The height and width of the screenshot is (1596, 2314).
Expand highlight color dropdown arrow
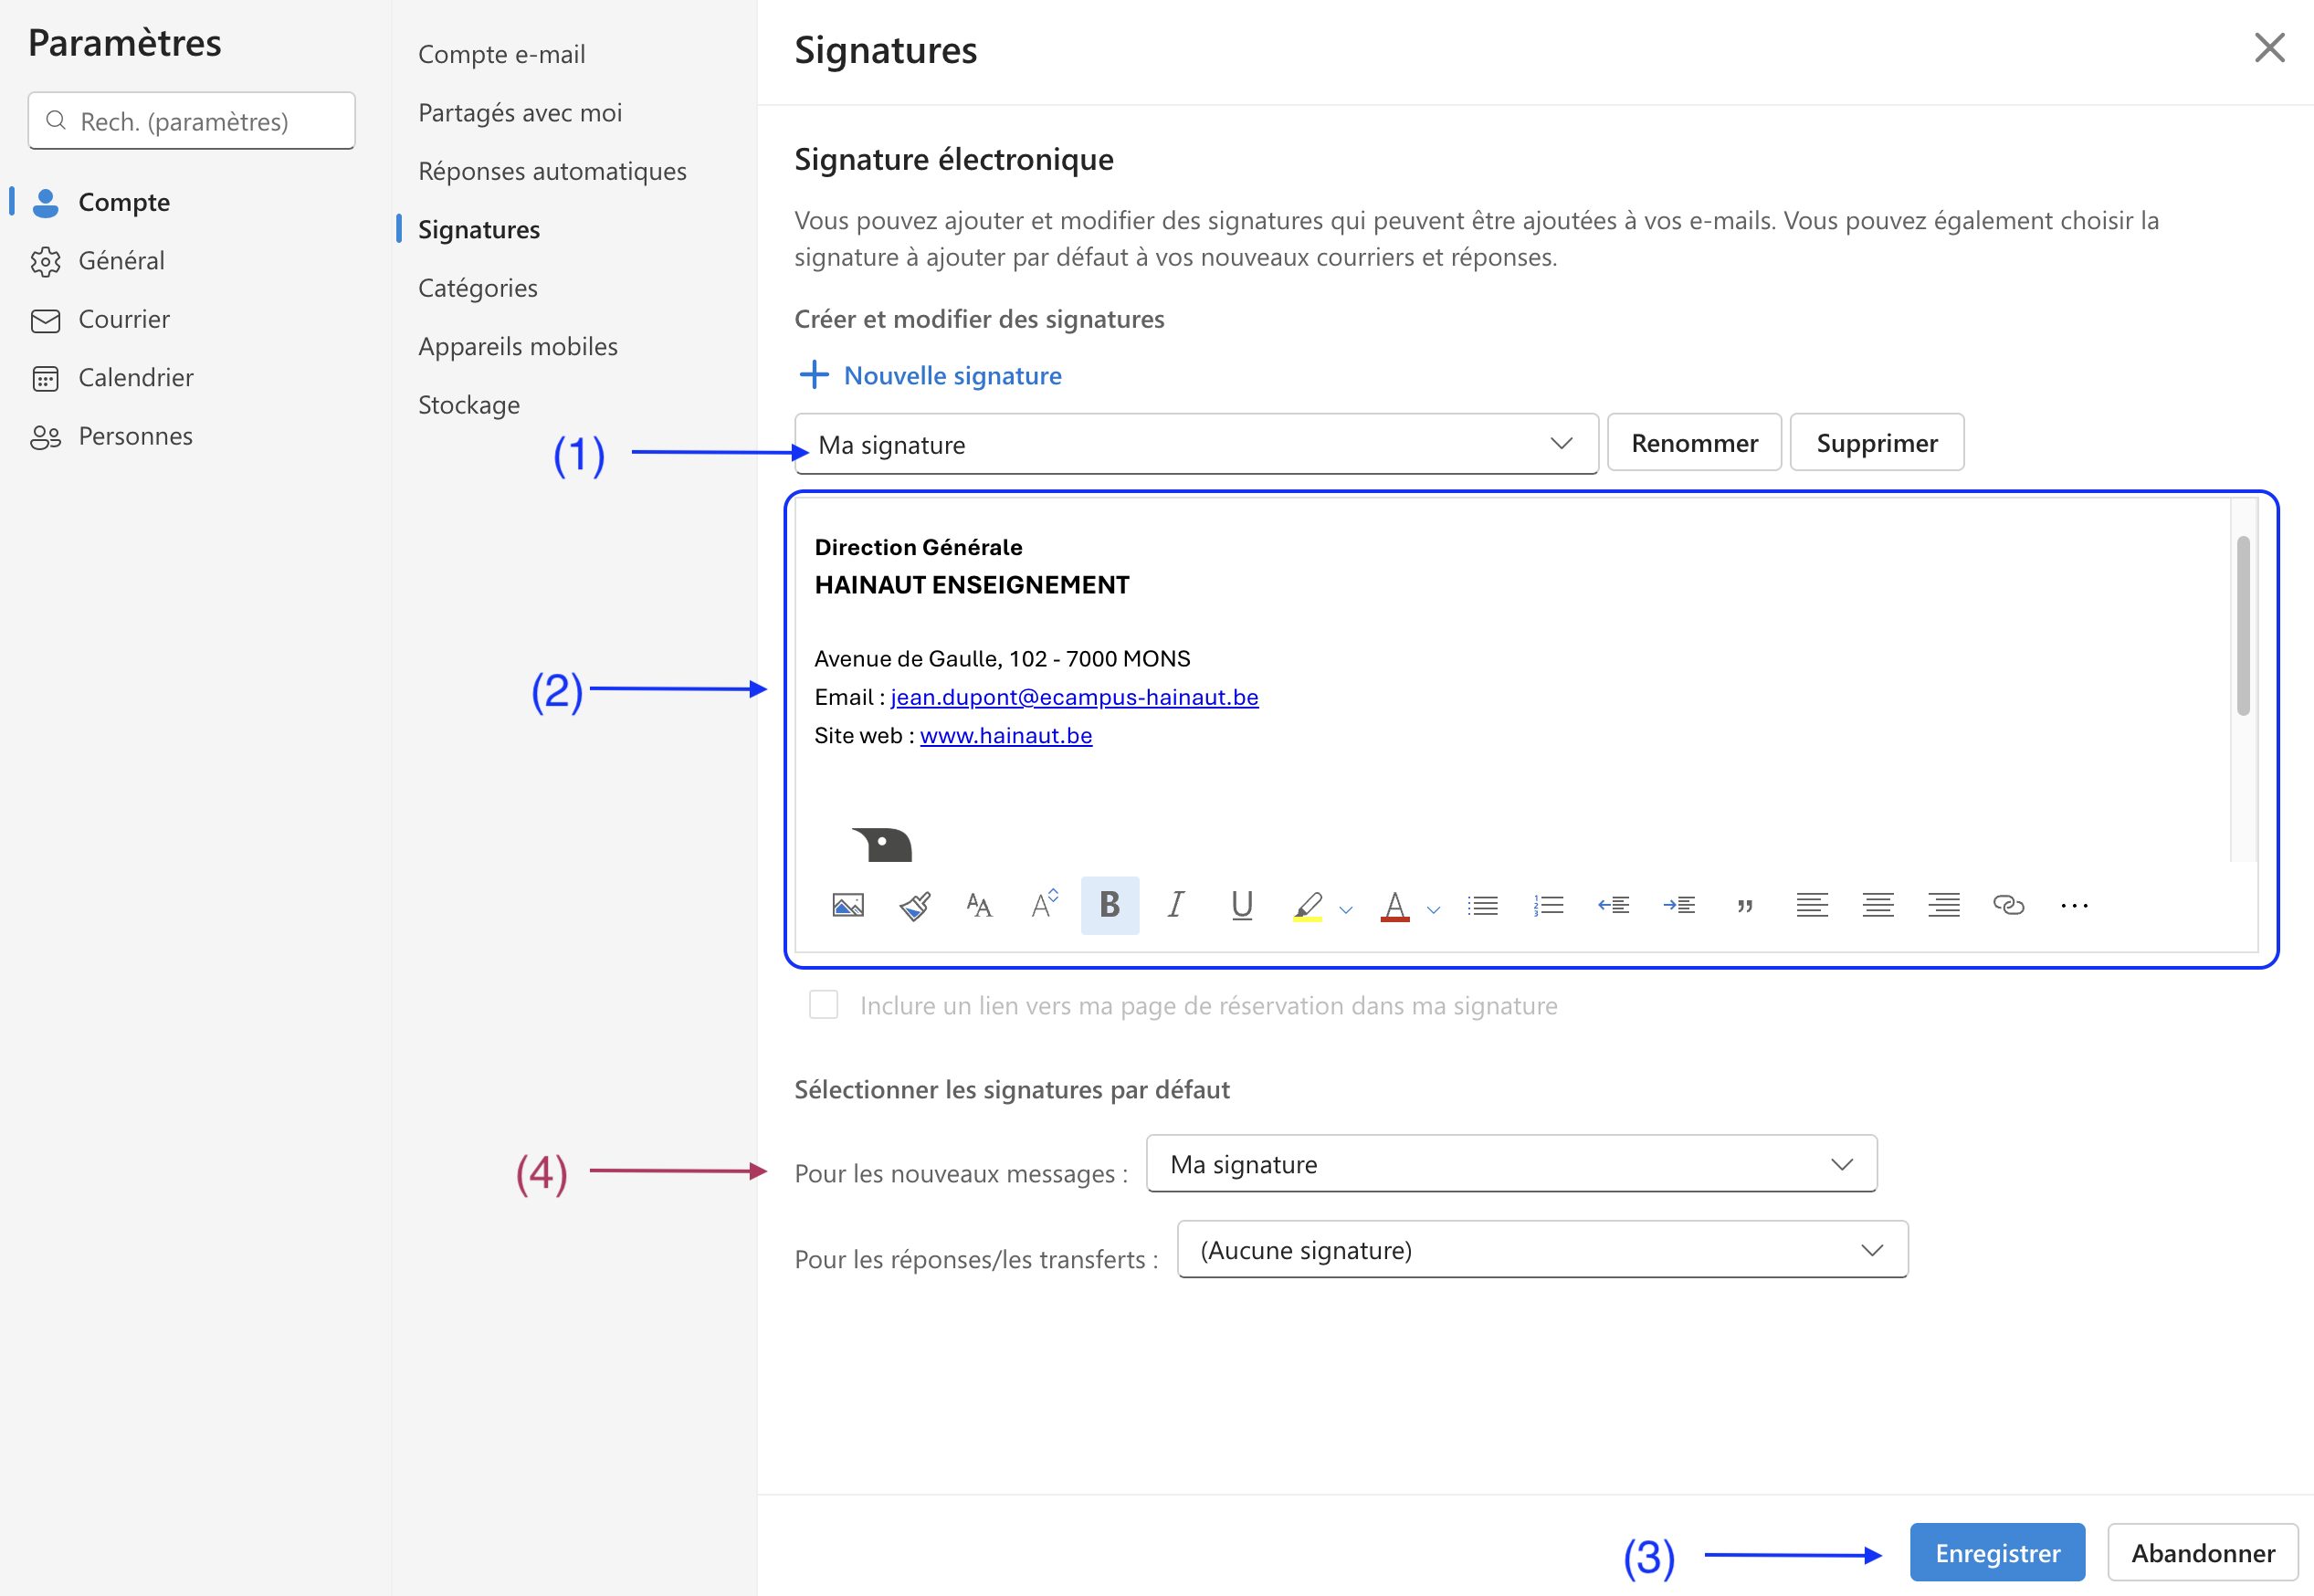tap(1346, 909)
